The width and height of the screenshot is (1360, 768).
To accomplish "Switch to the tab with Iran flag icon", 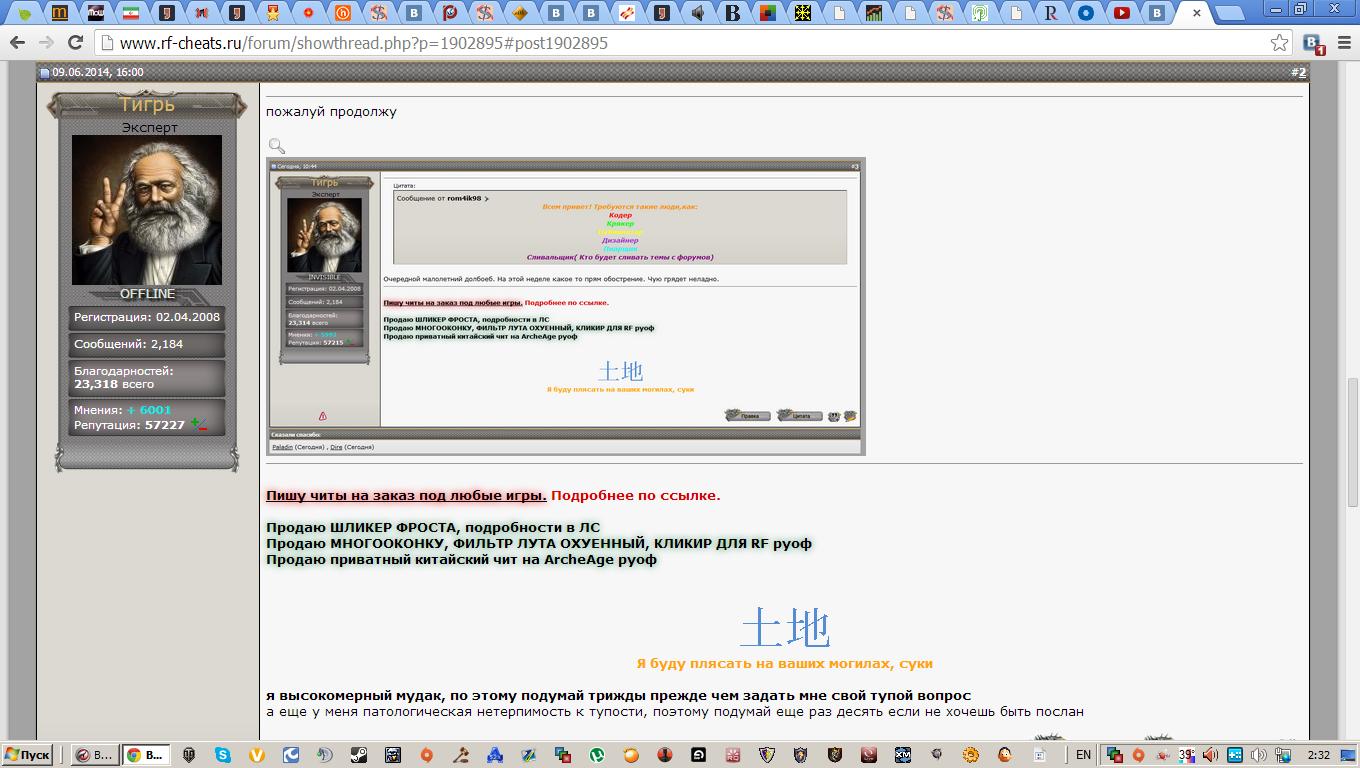I will 131,13.
